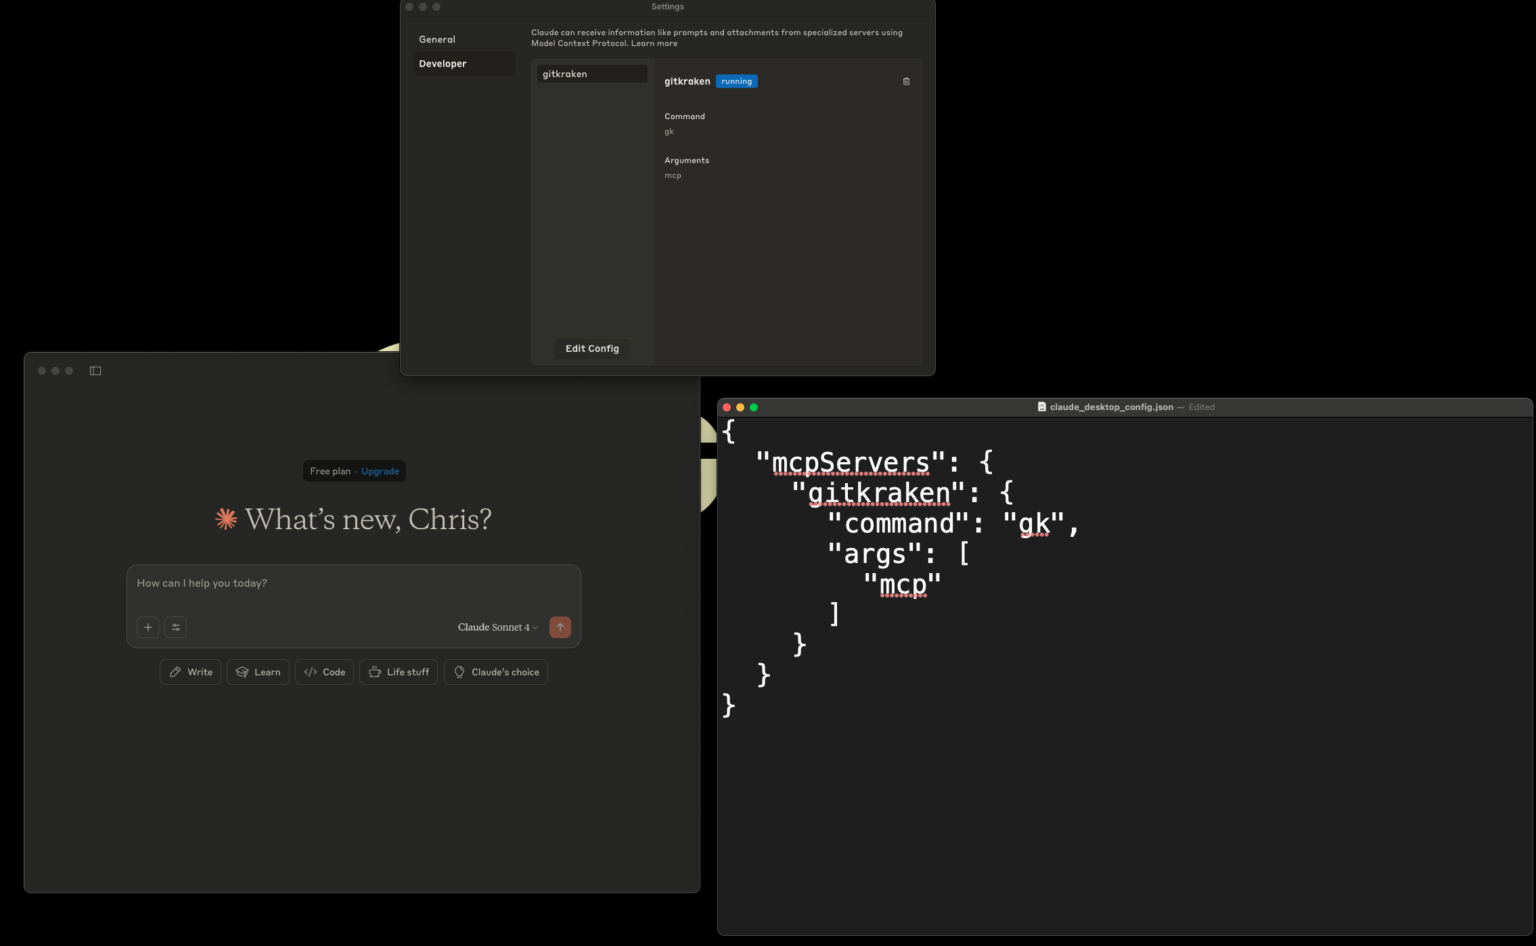Open the attachment menu with the plus icon

click(x=147, y=627)
